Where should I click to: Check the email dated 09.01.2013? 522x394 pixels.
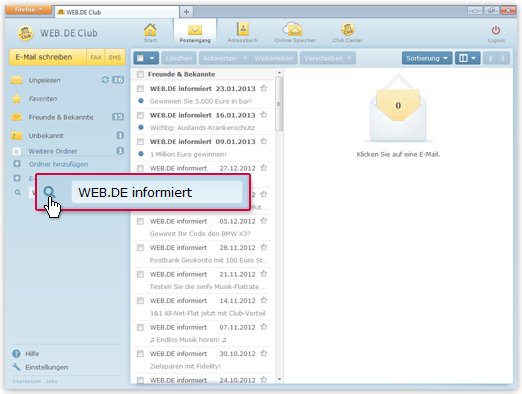pyautogui.click(x=140, y=142)
